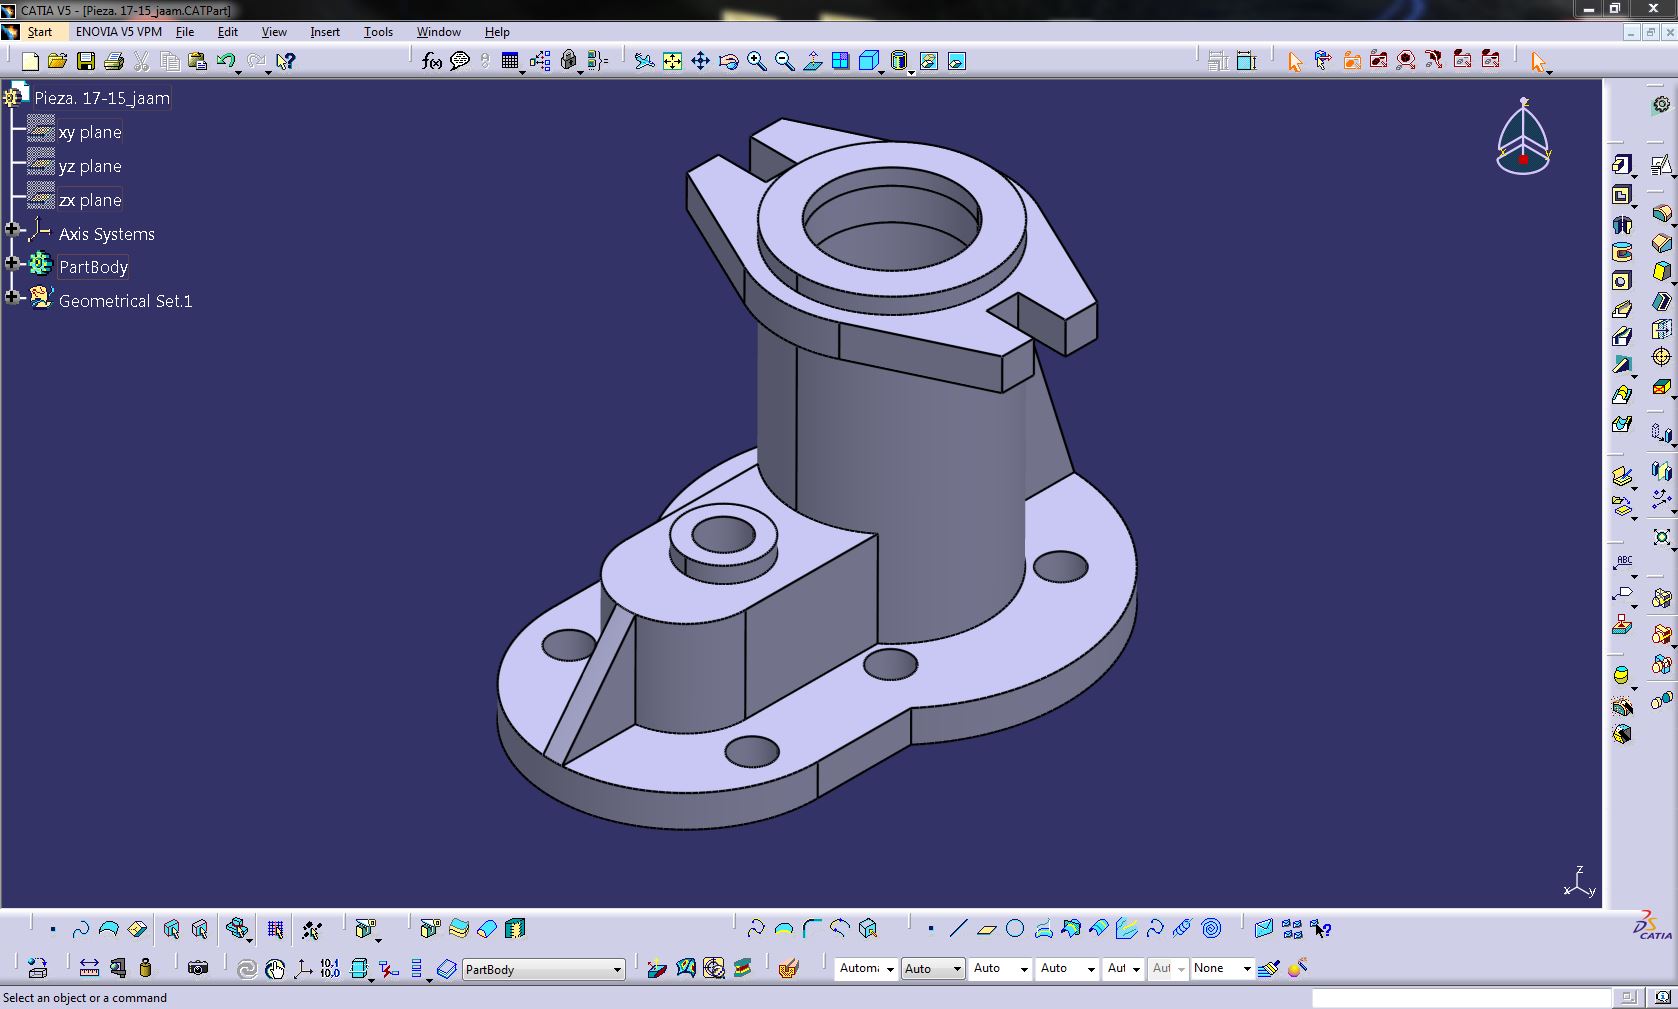Expand Geometrical Set.1 node
The height and width of the screenshot is (1009, 1678).
coord(12,297)
